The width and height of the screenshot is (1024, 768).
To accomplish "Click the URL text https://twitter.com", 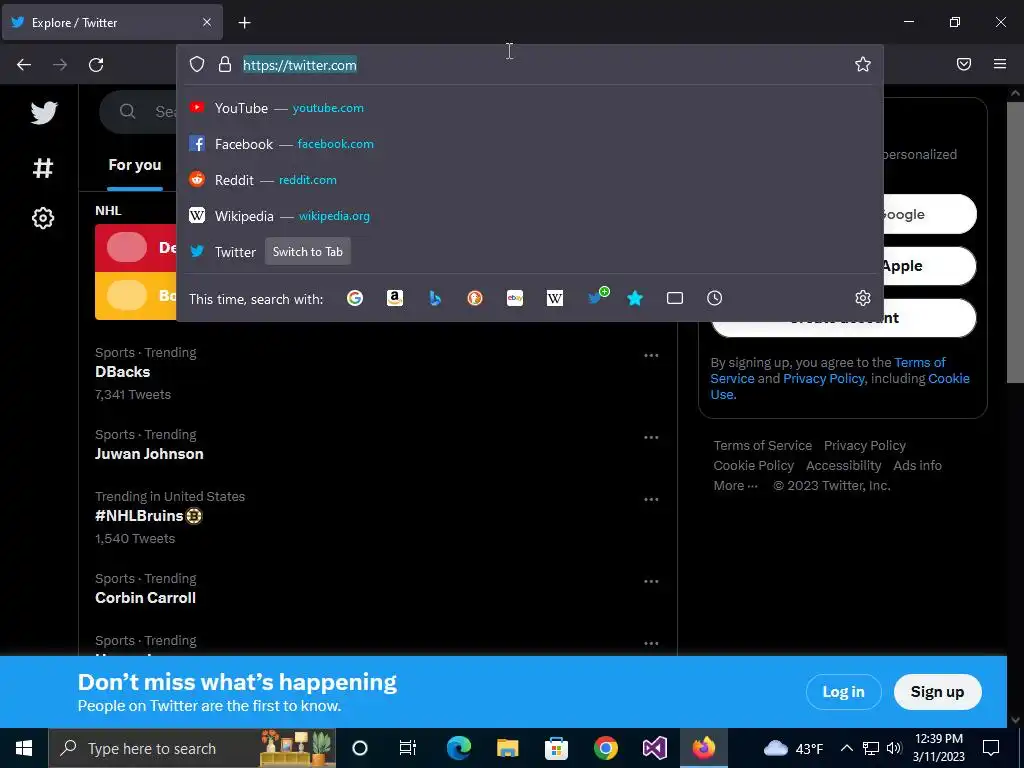I will click(x=300, y=65).
